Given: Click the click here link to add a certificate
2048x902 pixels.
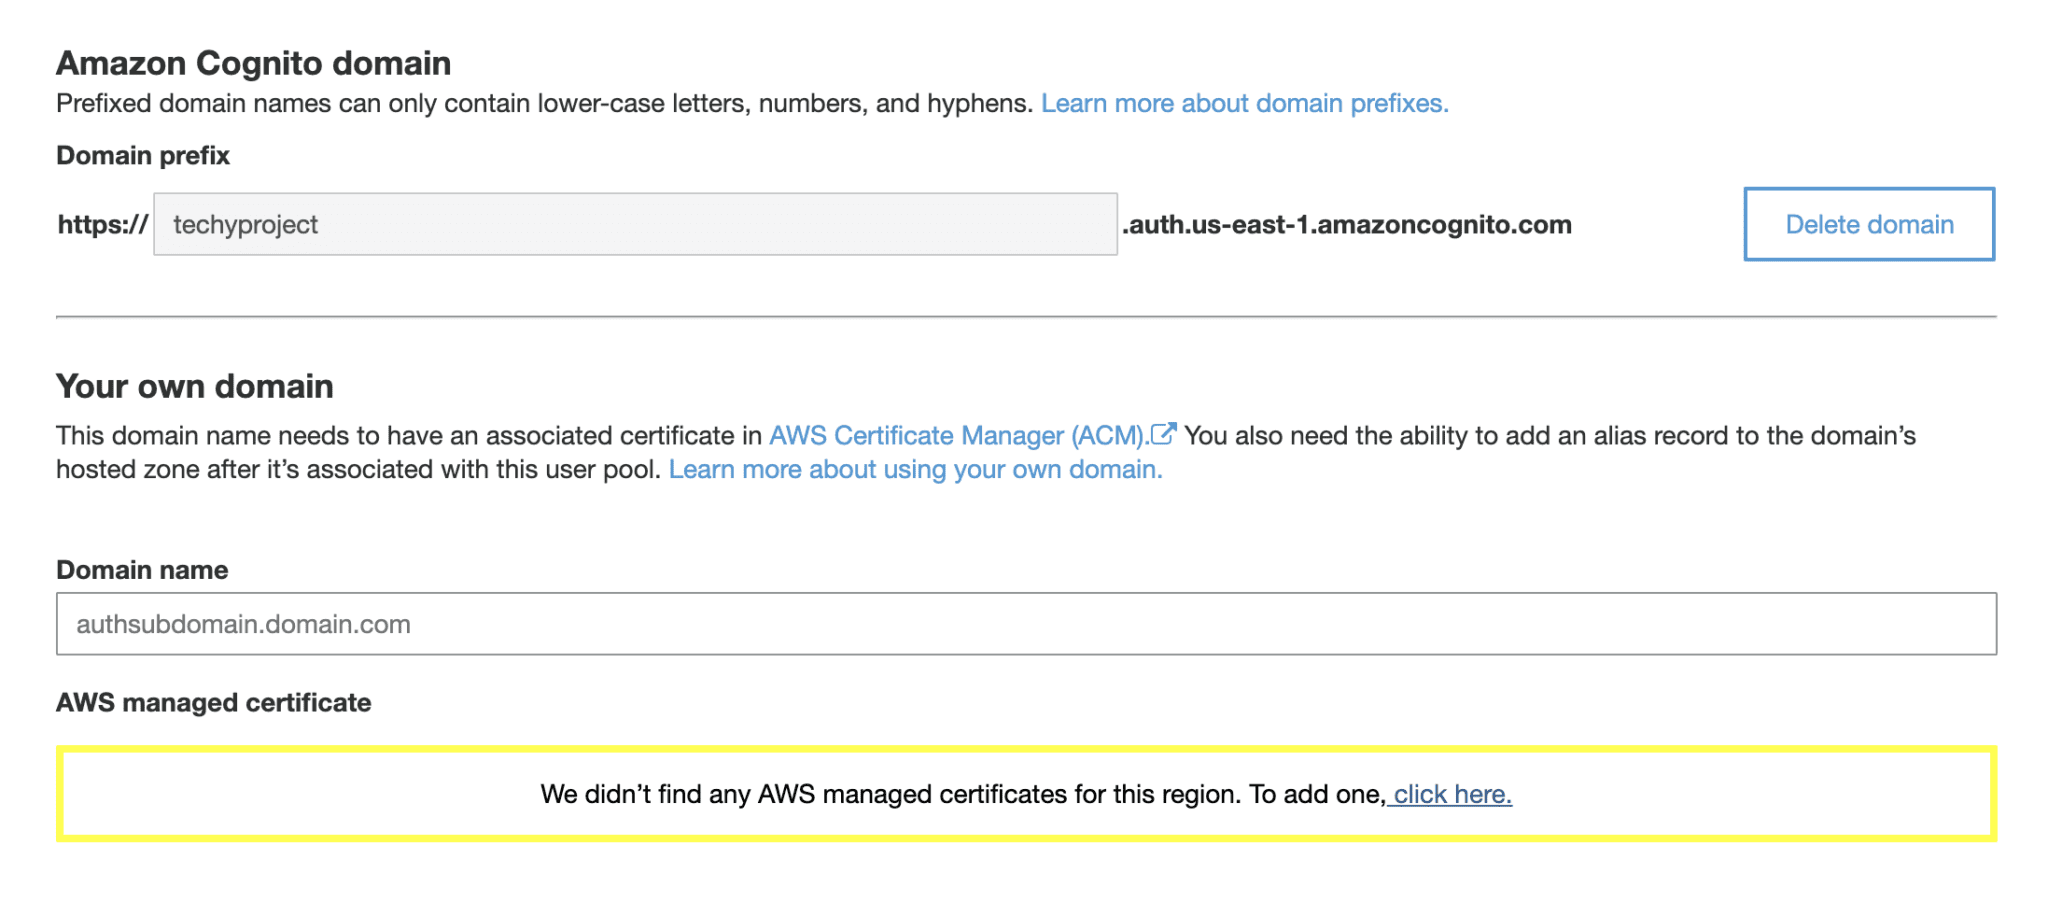Looking at the screenshot, I should [1450, 794].
